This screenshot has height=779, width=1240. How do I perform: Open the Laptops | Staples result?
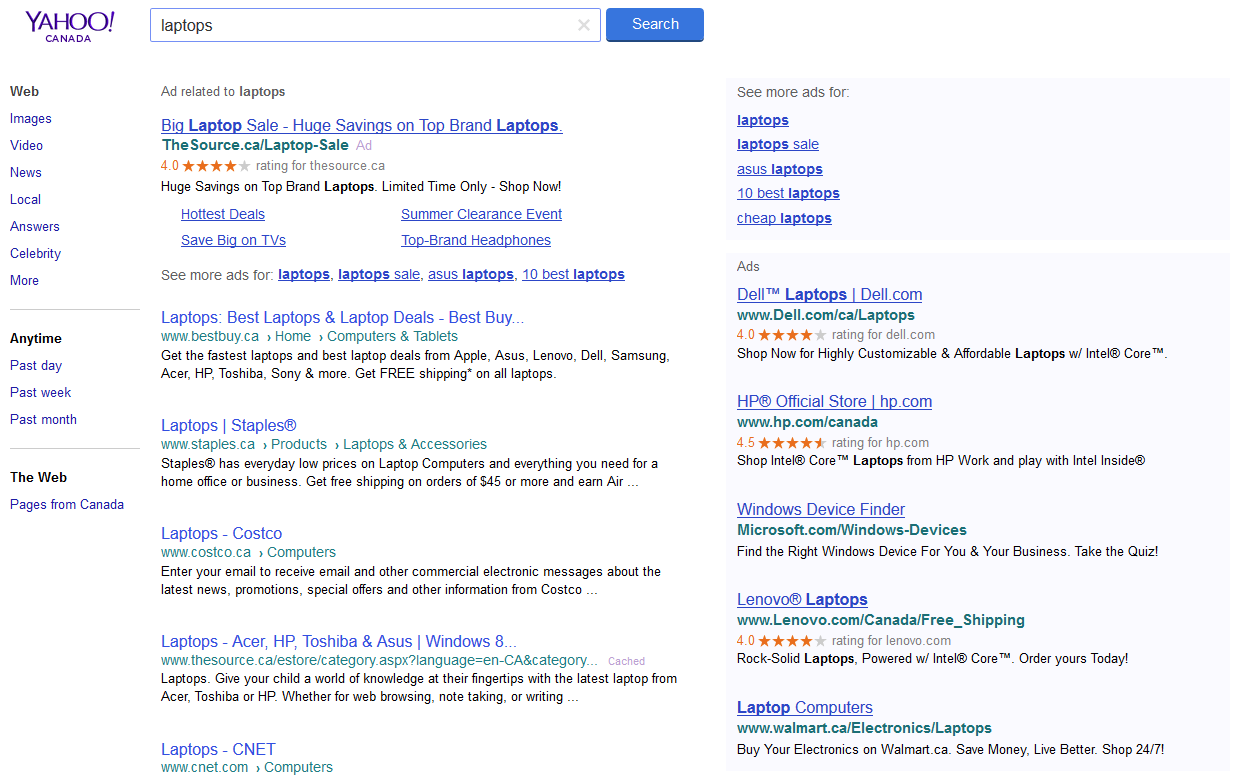[x=228, y=426]
